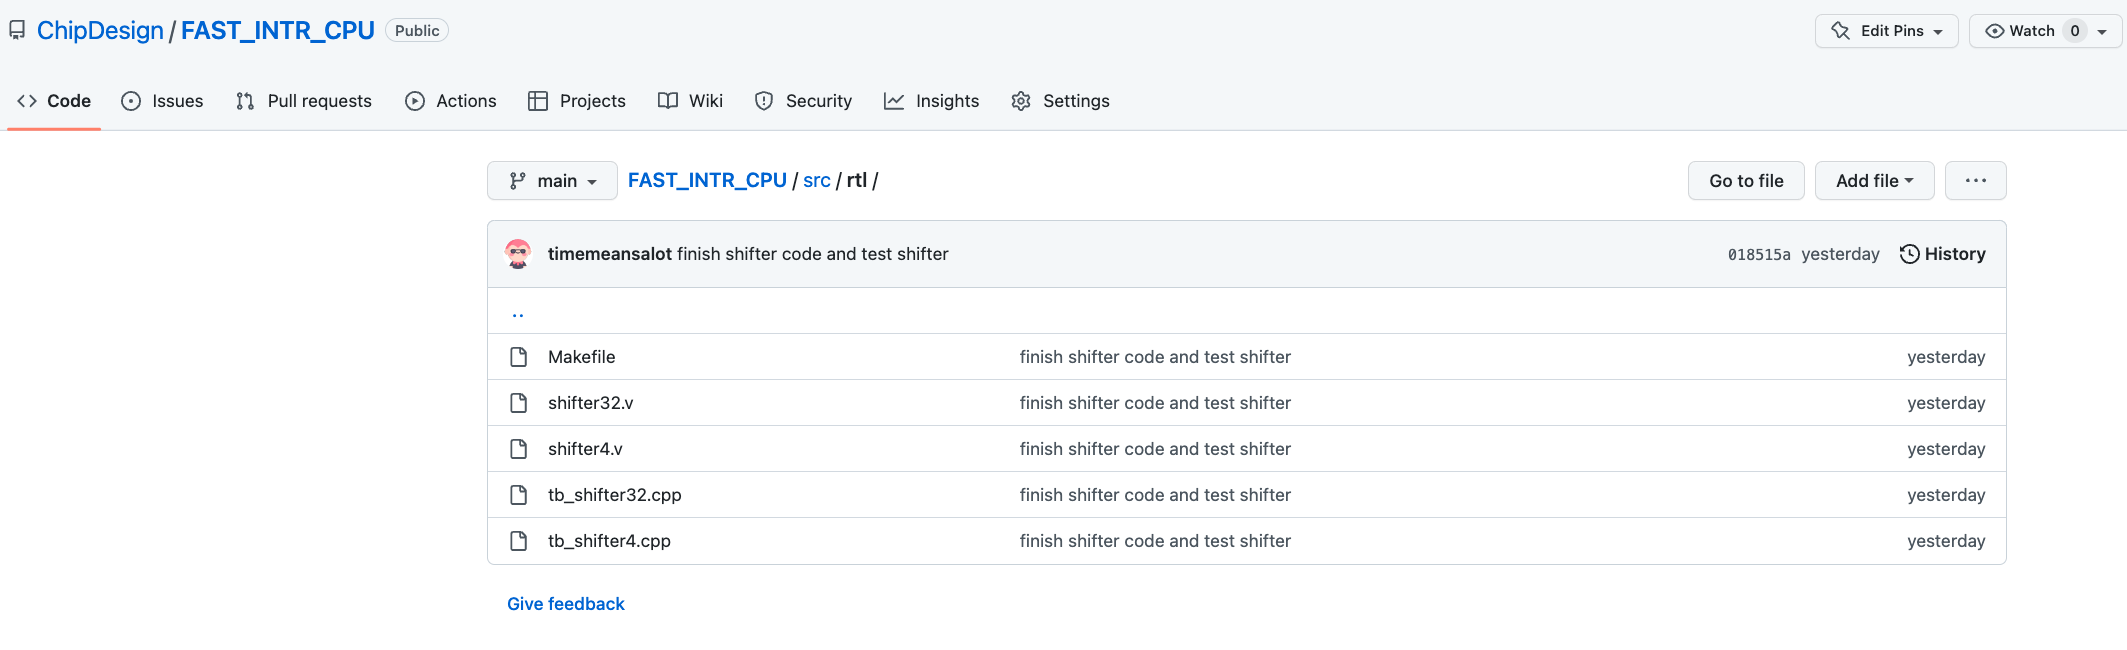Go to the Insights tab

pyautogui.click(x=931, y=101)
